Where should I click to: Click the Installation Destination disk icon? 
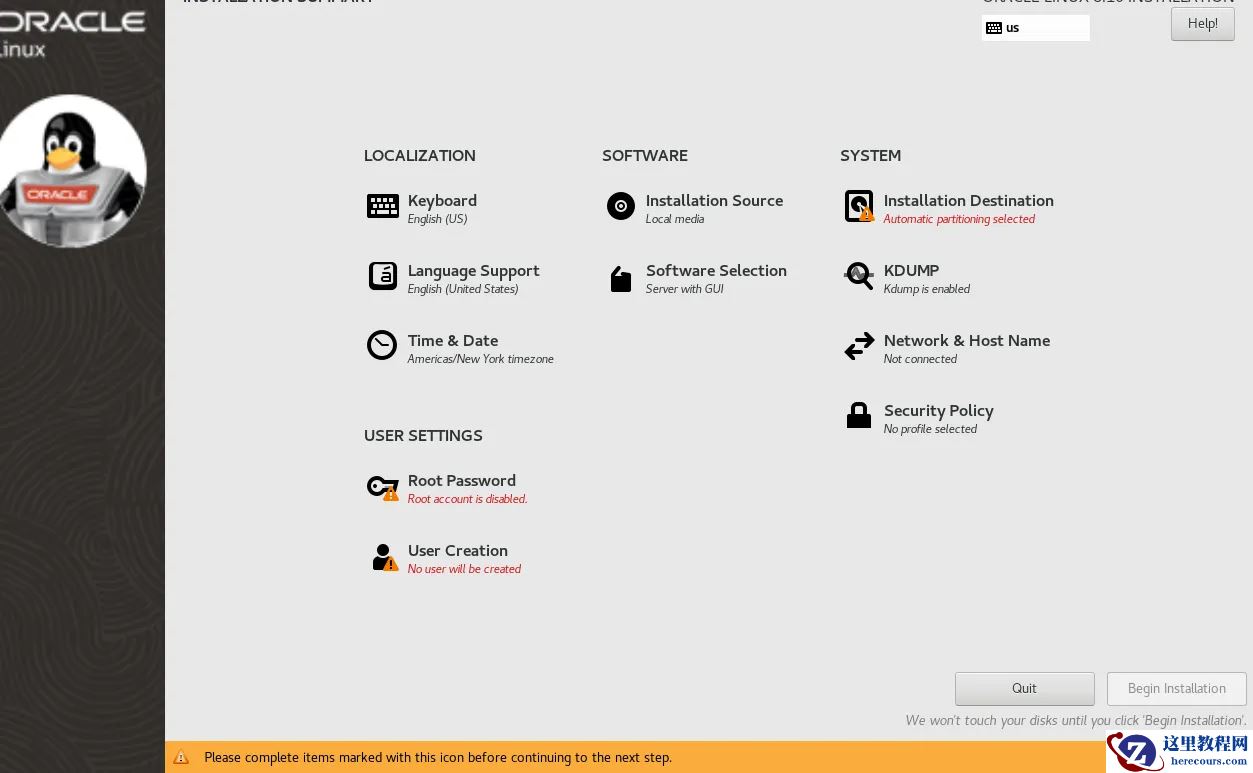click(x=859, y=206)
